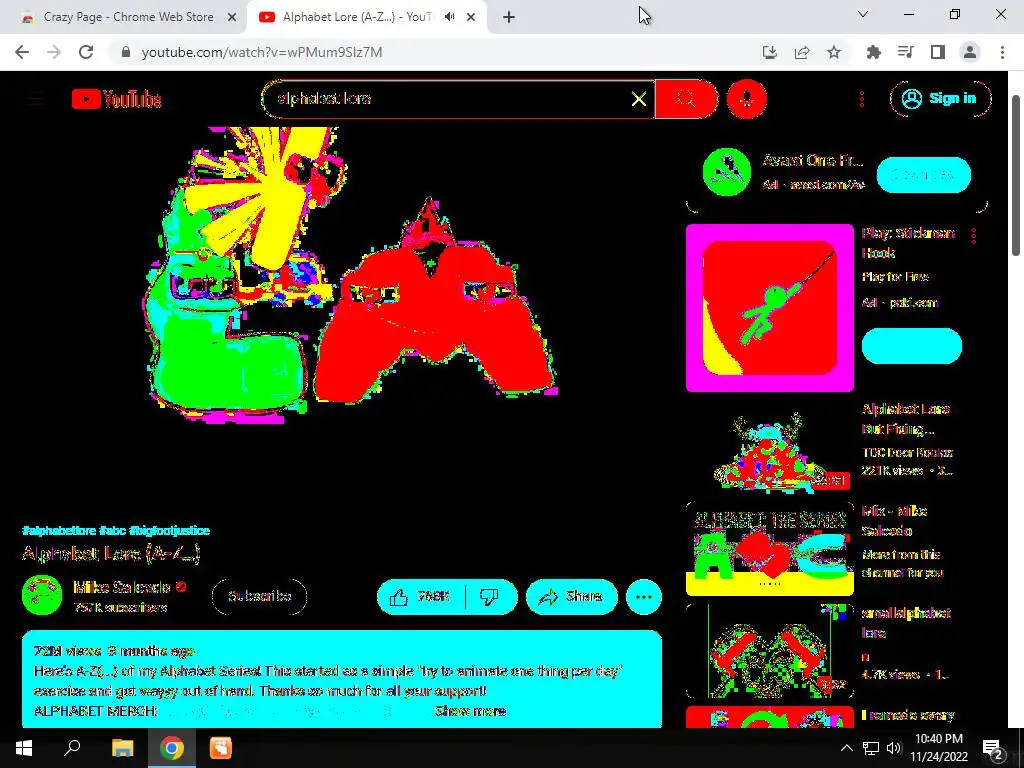The width and height of the screenshot is (1024, 768).
Task: Like the video with thumbs up
Action: pyautogui.click(x=422, y=596)
